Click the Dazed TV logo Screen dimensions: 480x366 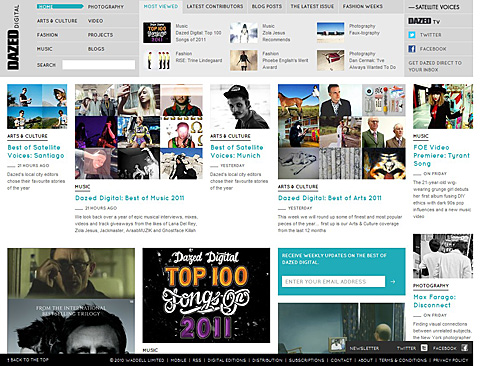[424, 21]
